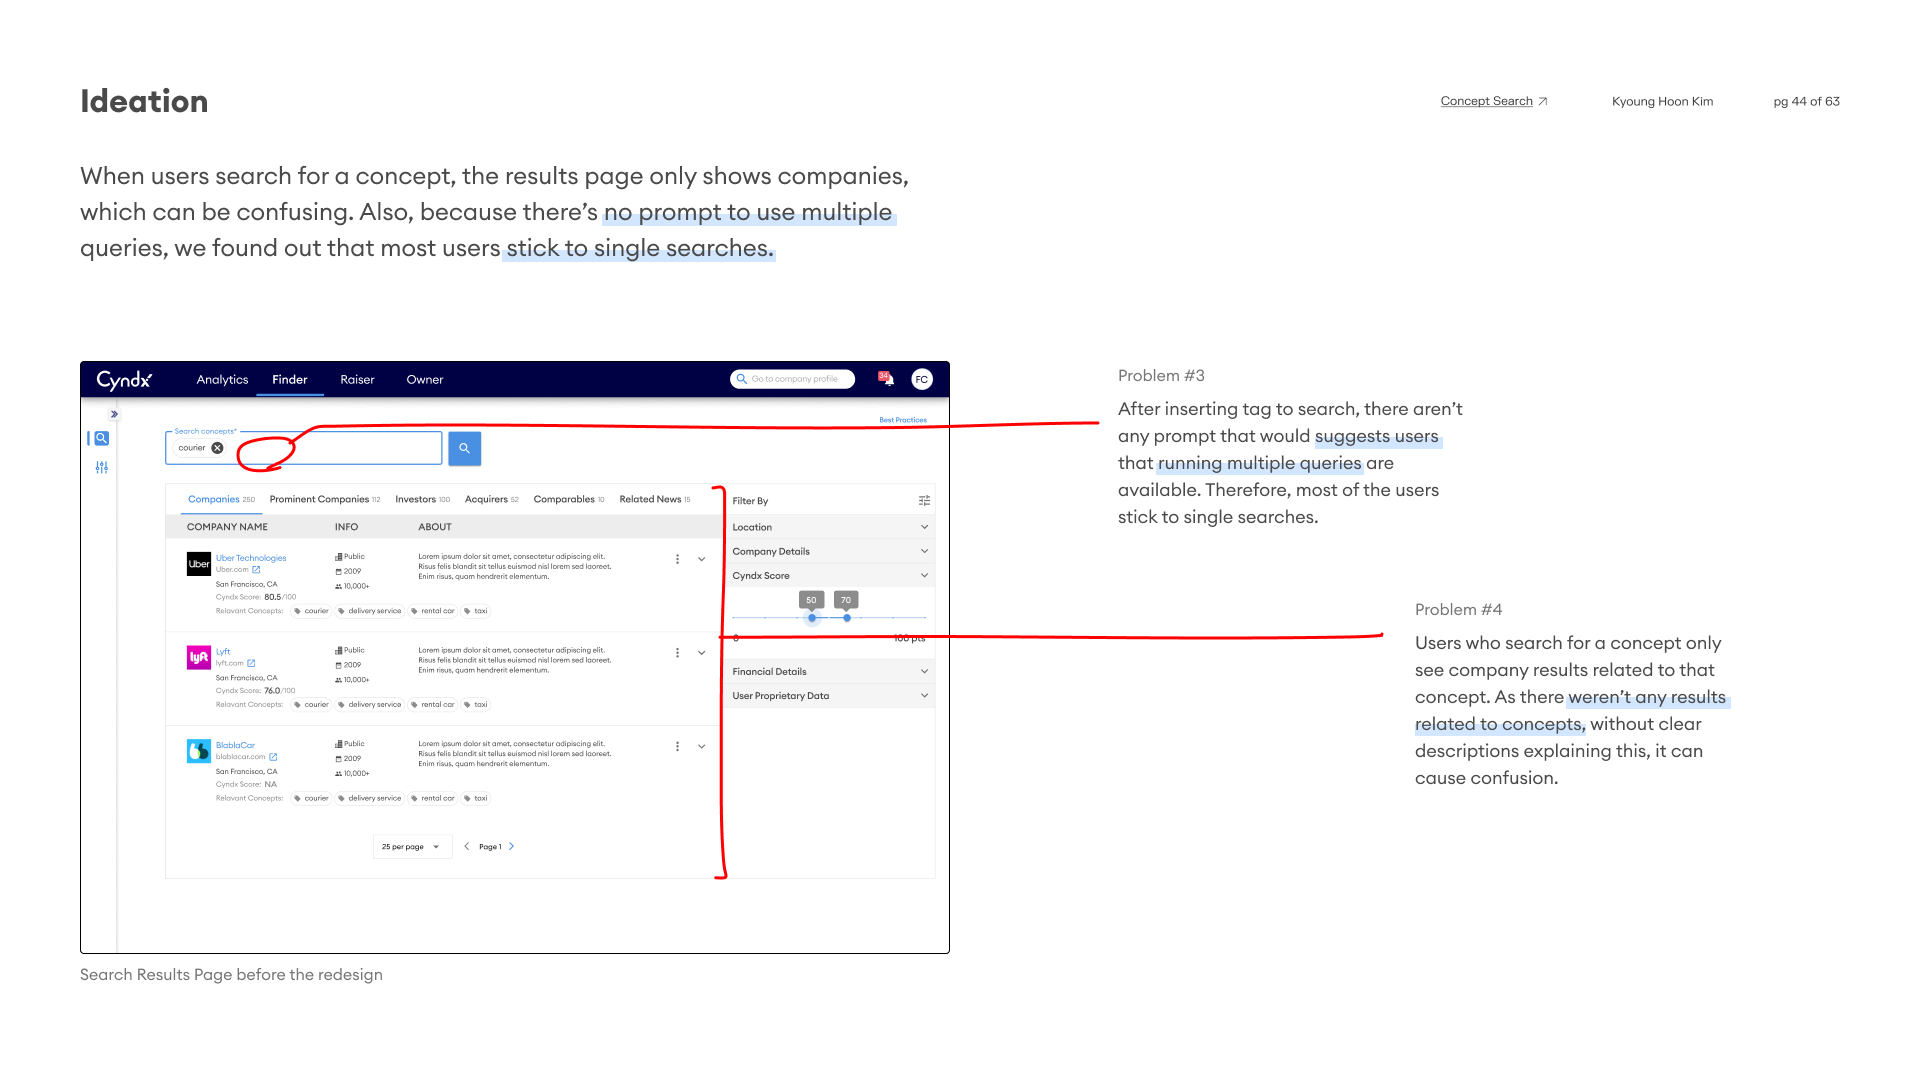Switch to the Related News tab
1920x1080 pixels.
coord(655,499)
